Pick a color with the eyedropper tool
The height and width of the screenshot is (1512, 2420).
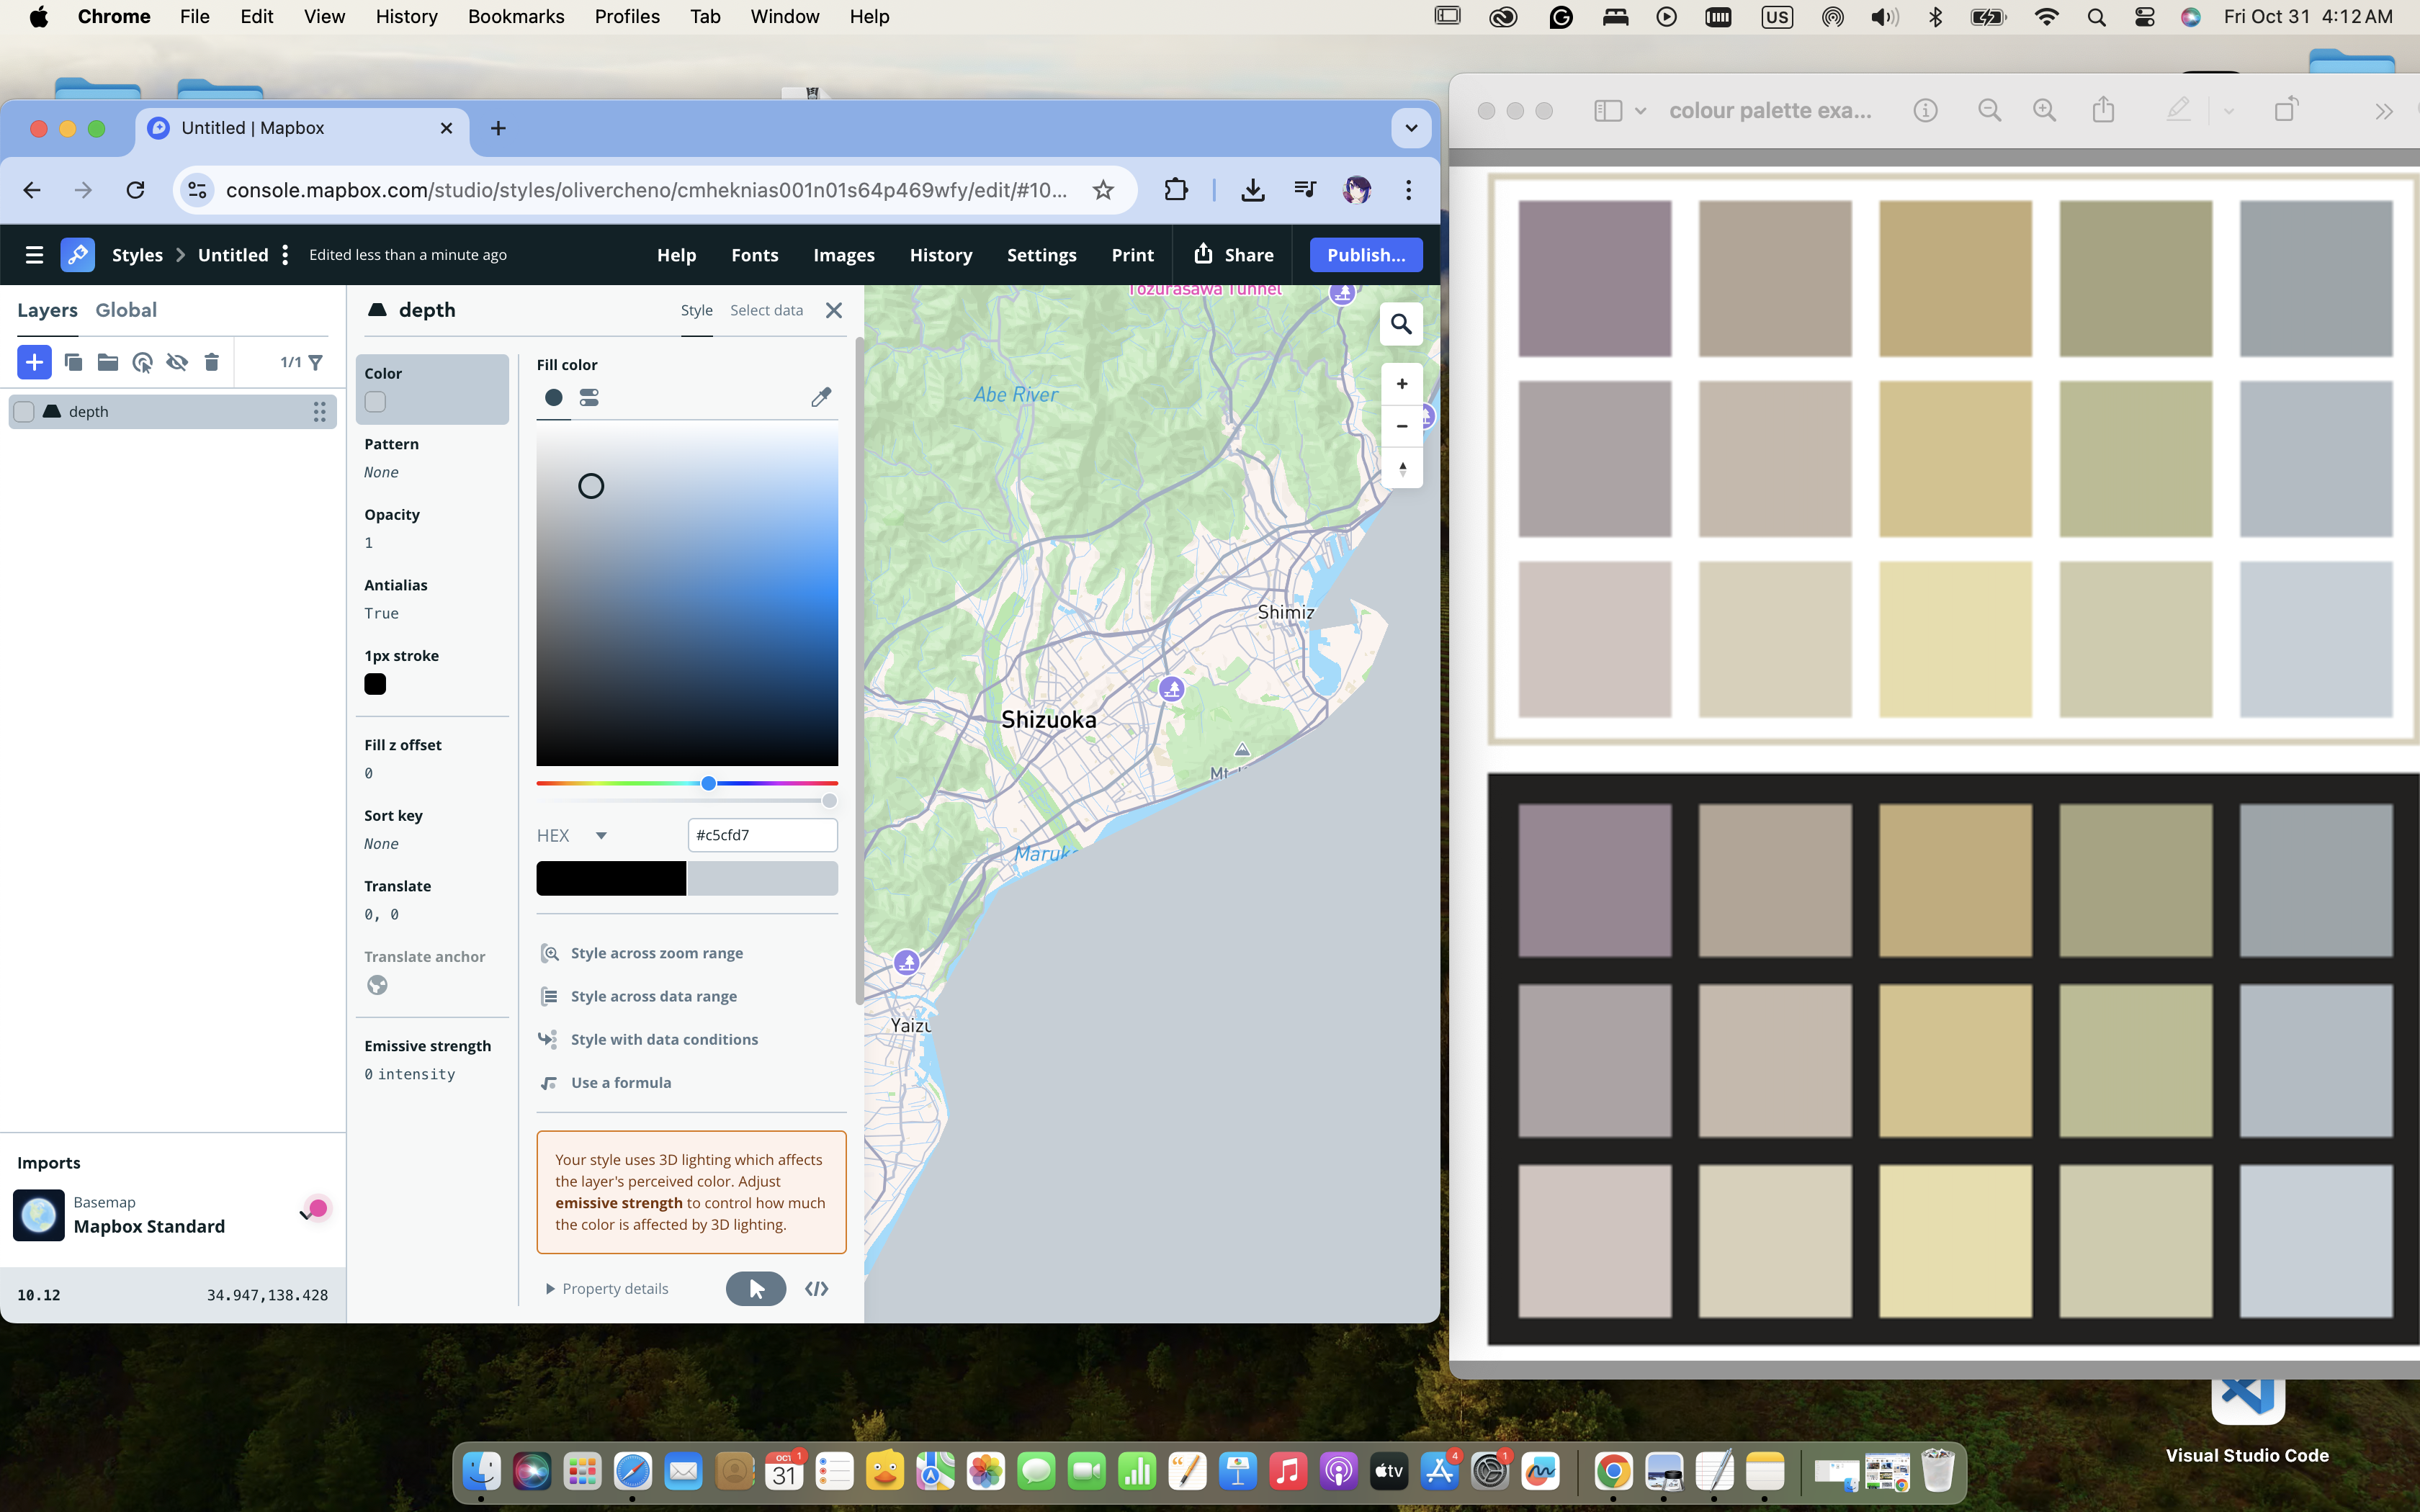coord(820,398)
